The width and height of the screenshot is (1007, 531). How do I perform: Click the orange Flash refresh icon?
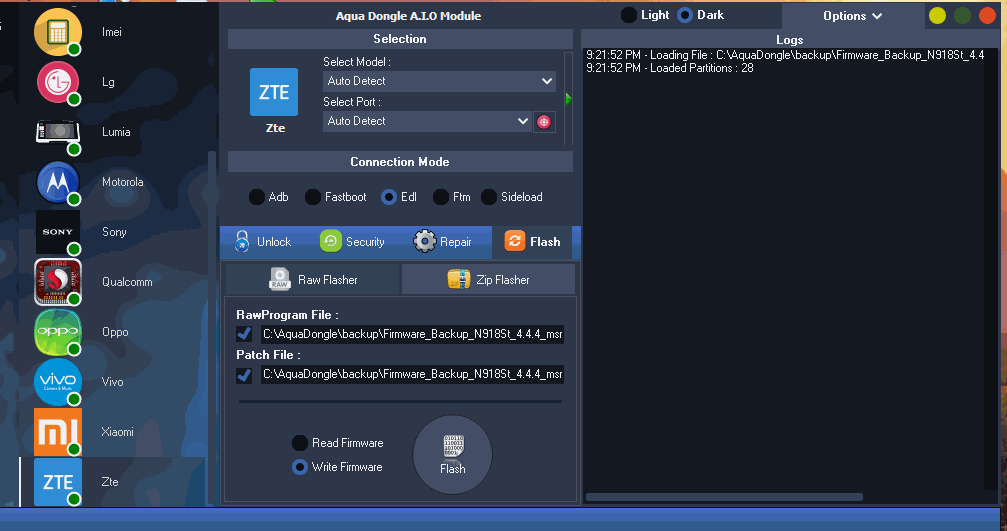pyautogui.click(x=514, y=241)
